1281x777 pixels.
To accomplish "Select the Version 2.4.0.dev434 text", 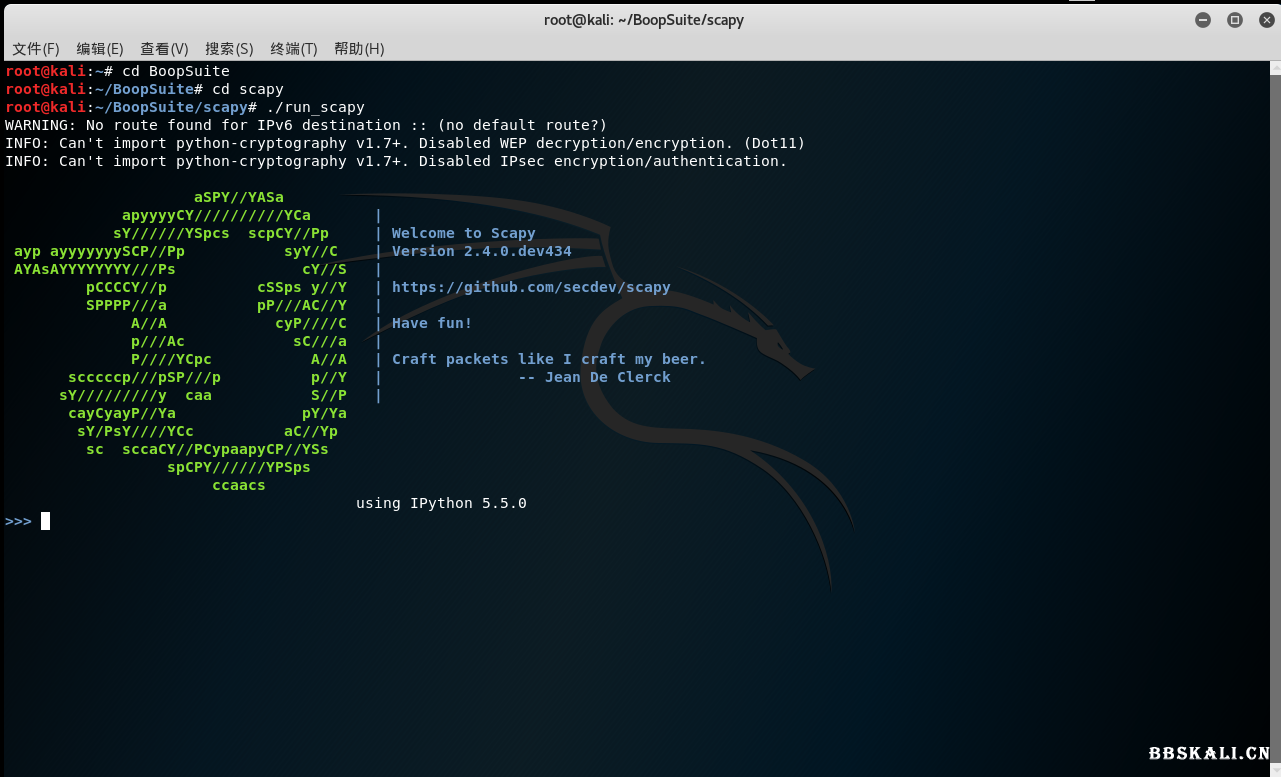I will point(480,251).
